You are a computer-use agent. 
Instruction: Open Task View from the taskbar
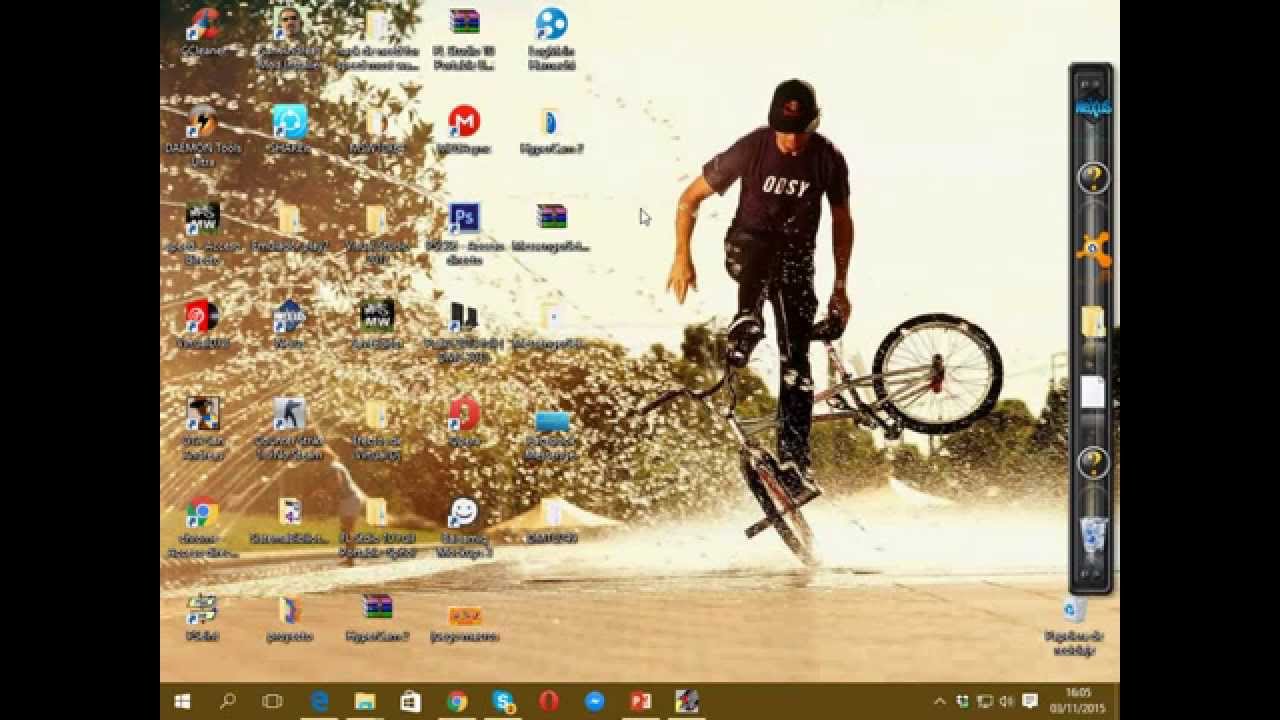click(x=273, y=702)
